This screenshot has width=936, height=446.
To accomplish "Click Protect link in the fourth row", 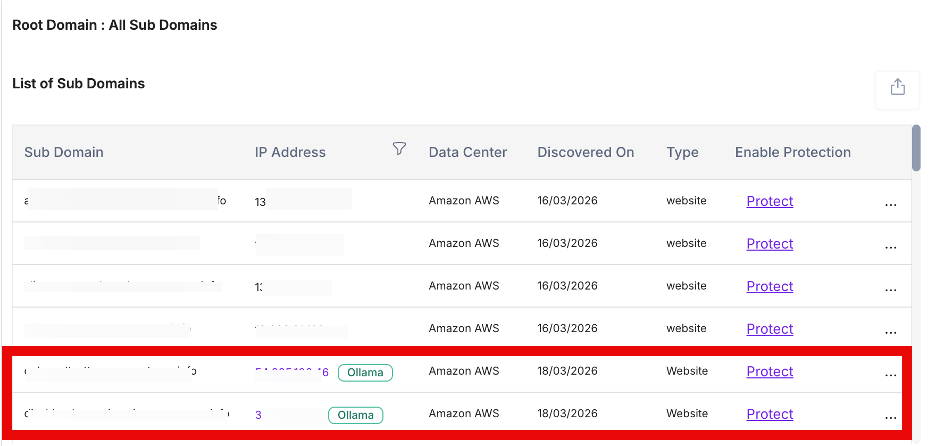I will pos(769,329).
